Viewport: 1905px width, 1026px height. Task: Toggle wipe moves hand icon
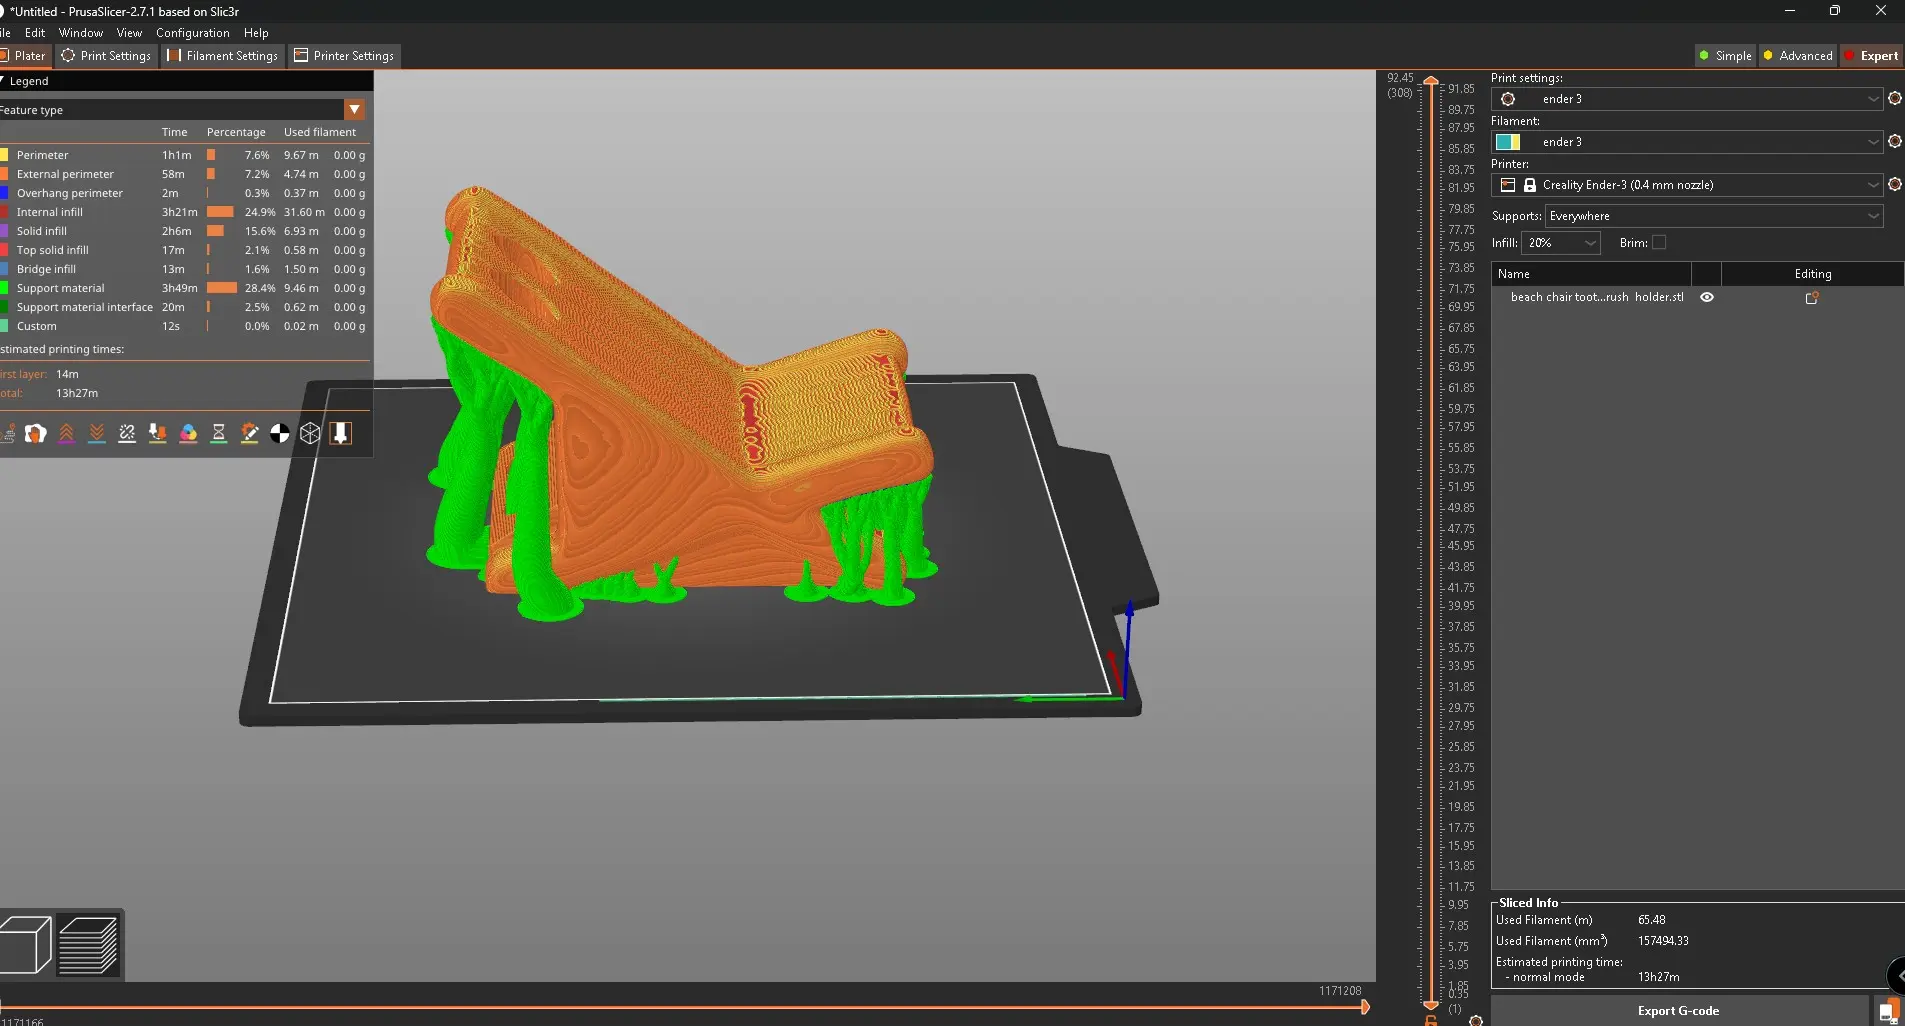coord(36,433)
